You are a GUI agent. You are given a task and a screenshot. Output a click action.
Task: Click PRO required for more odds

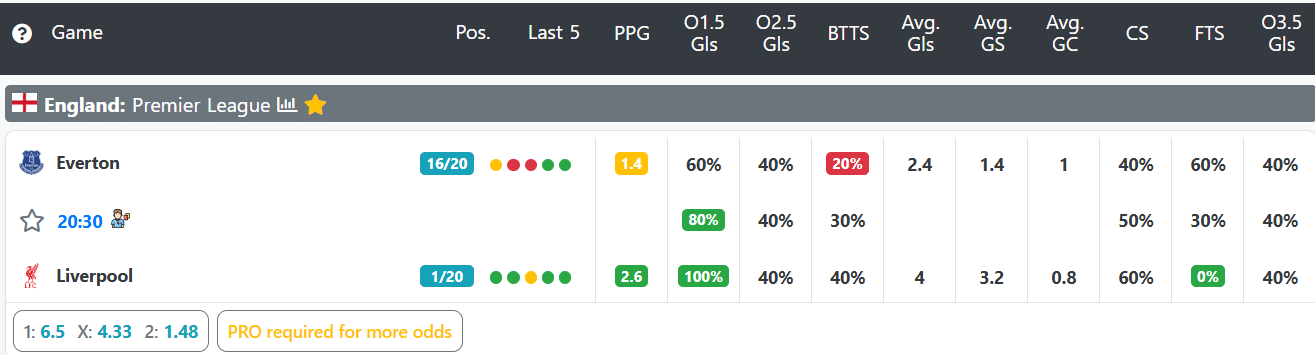tap(340, 332)
